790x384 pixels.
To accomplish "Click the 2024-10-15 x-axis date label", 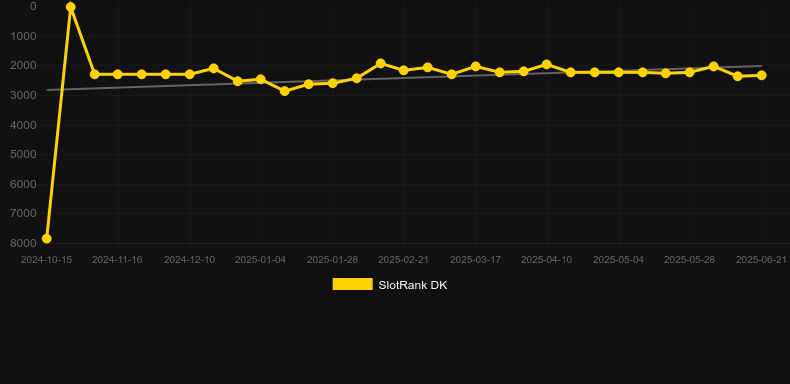I will 46,260.
